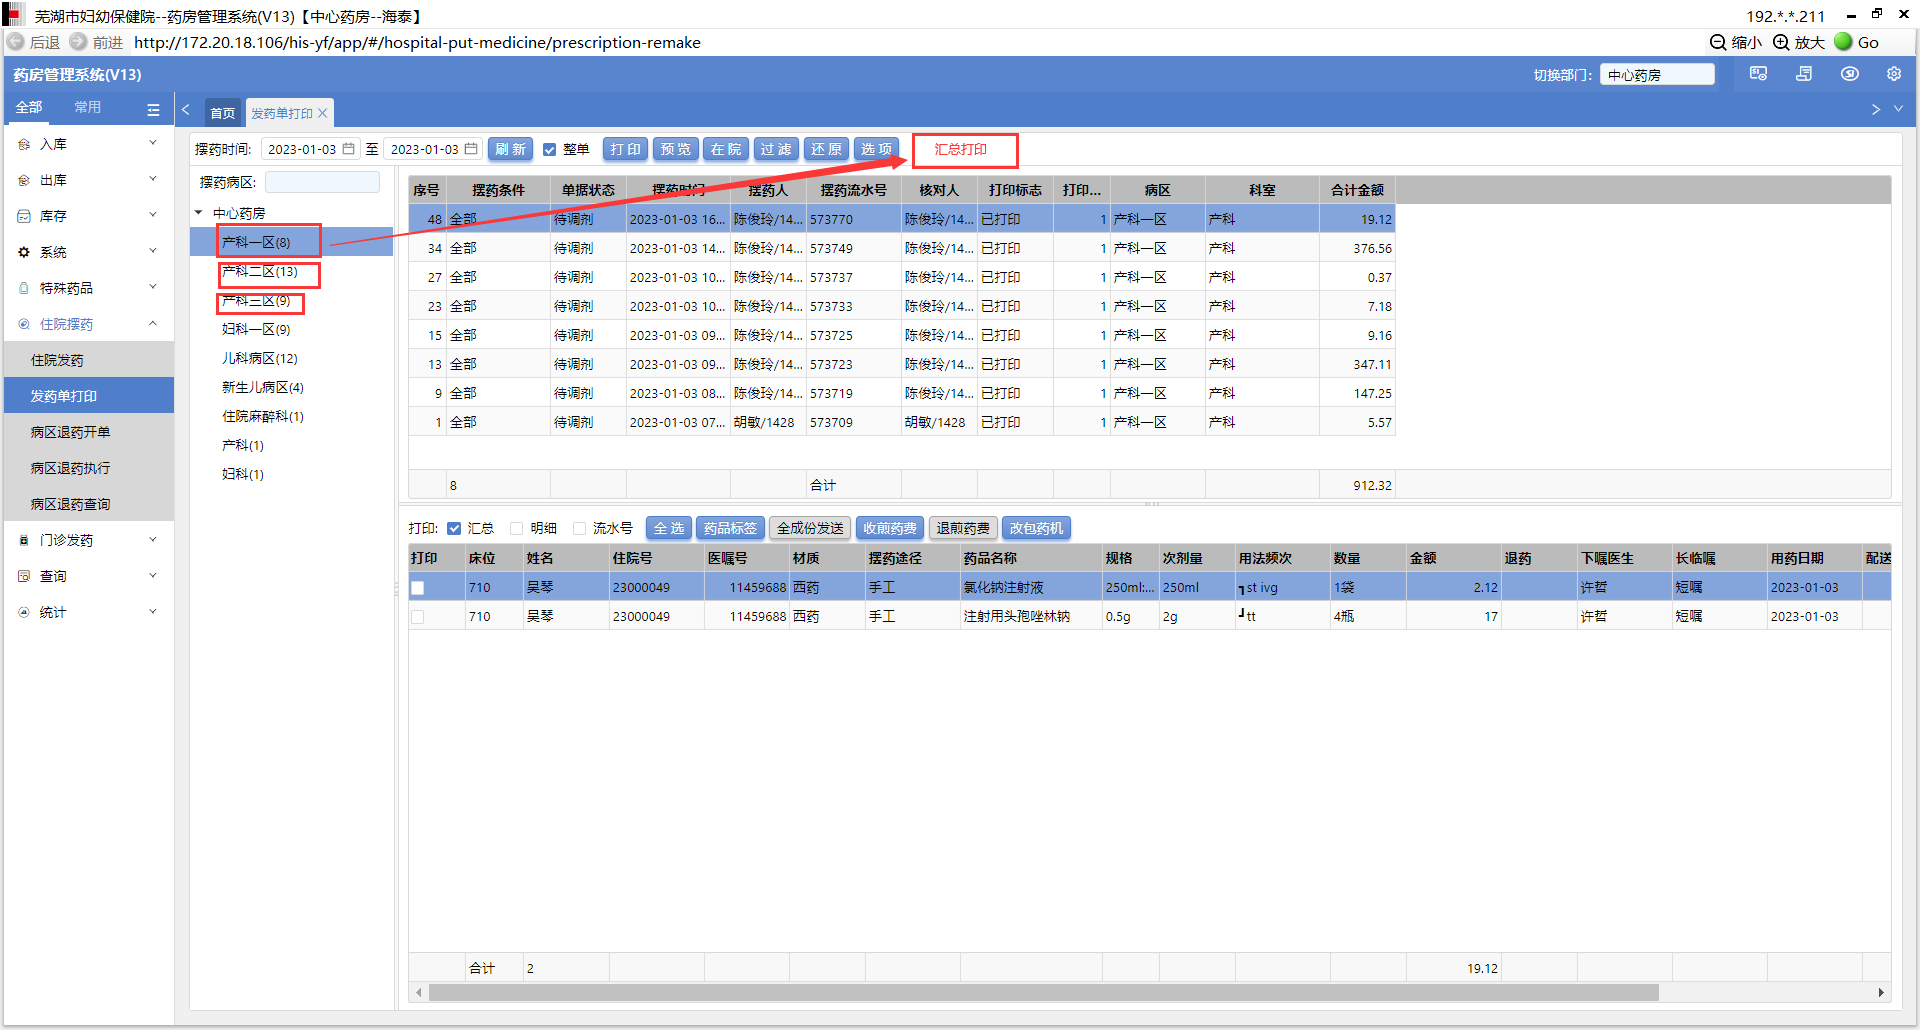Click the scrollbar left arrow
Viewport: 1920px width, 1030px height.
(x=419, y=993)
